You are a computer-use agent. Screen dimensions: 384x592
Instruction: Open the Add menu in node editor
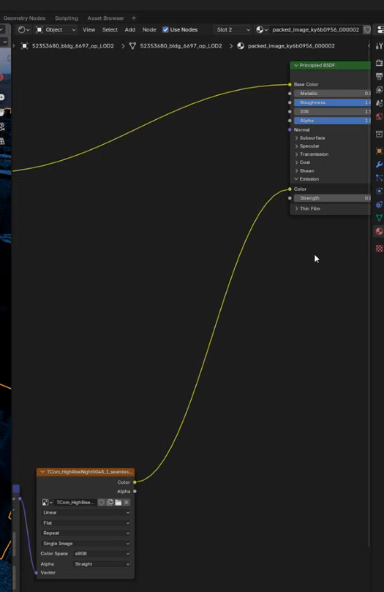130,29
